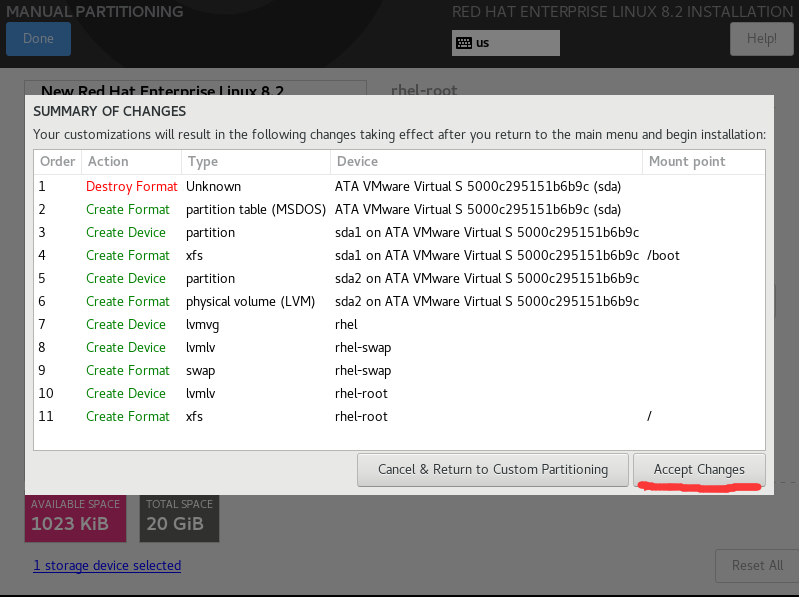This screenshot has height=597, width=799.
Task: Select rhel-swap device in row 8
Action: (363, 347)
